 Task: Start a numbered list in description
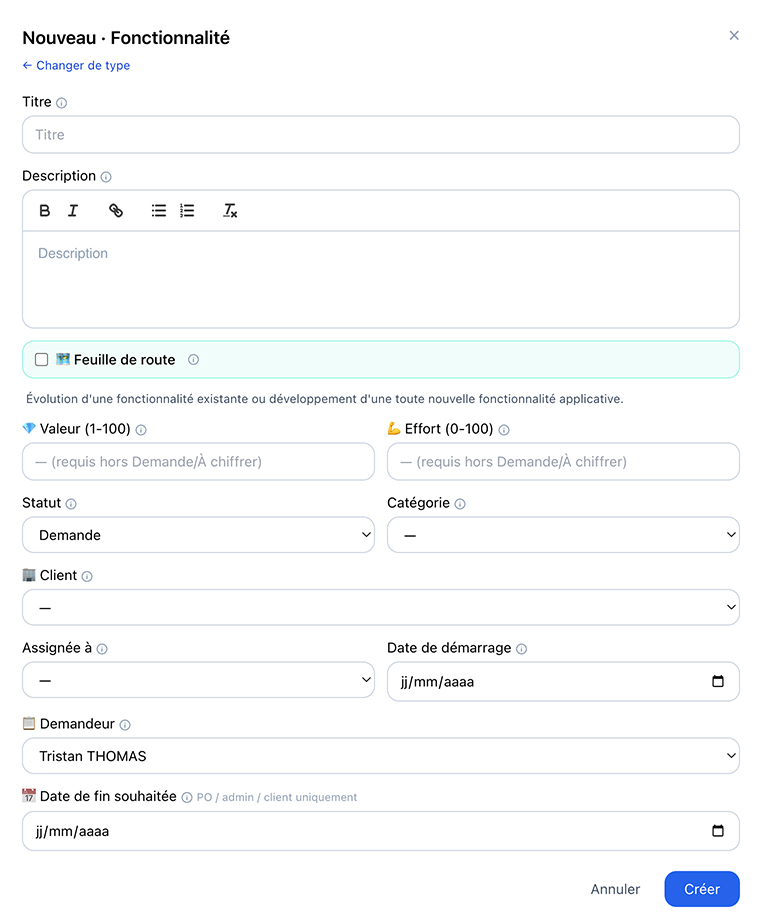(x=187, y=211)
